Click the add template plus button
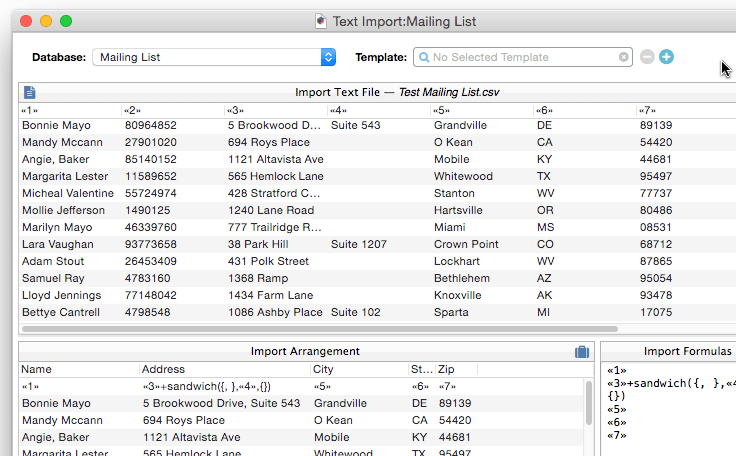Viewport: 736px width, 456px height. pos(666,57)
